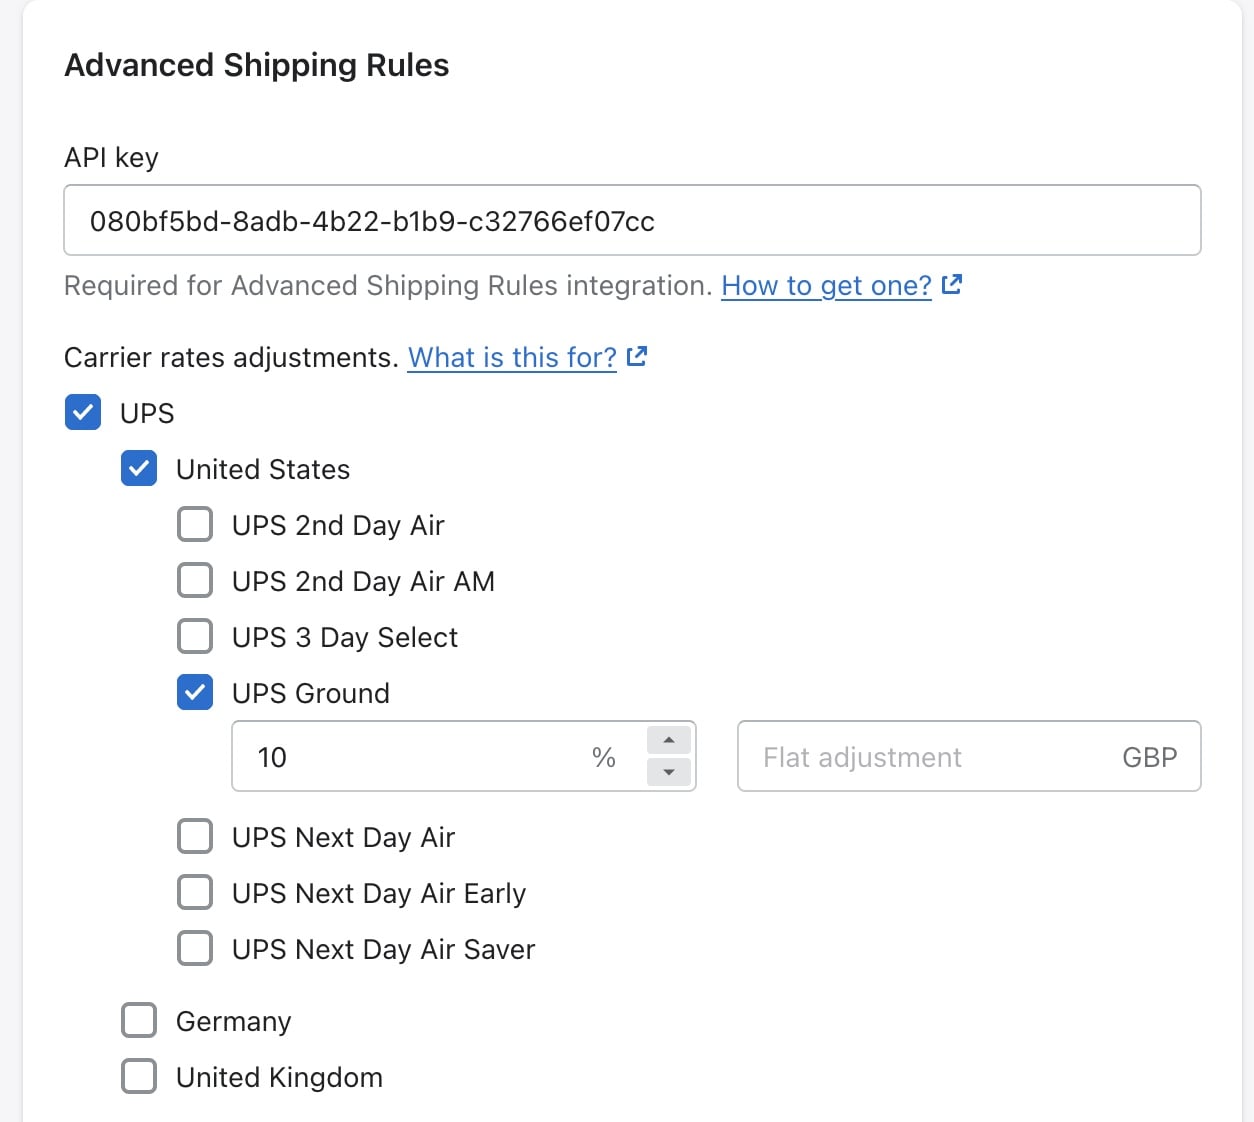Enable UPS Next Day Air Saver
1254x1122 pixels.
click(x=195, y=948)
